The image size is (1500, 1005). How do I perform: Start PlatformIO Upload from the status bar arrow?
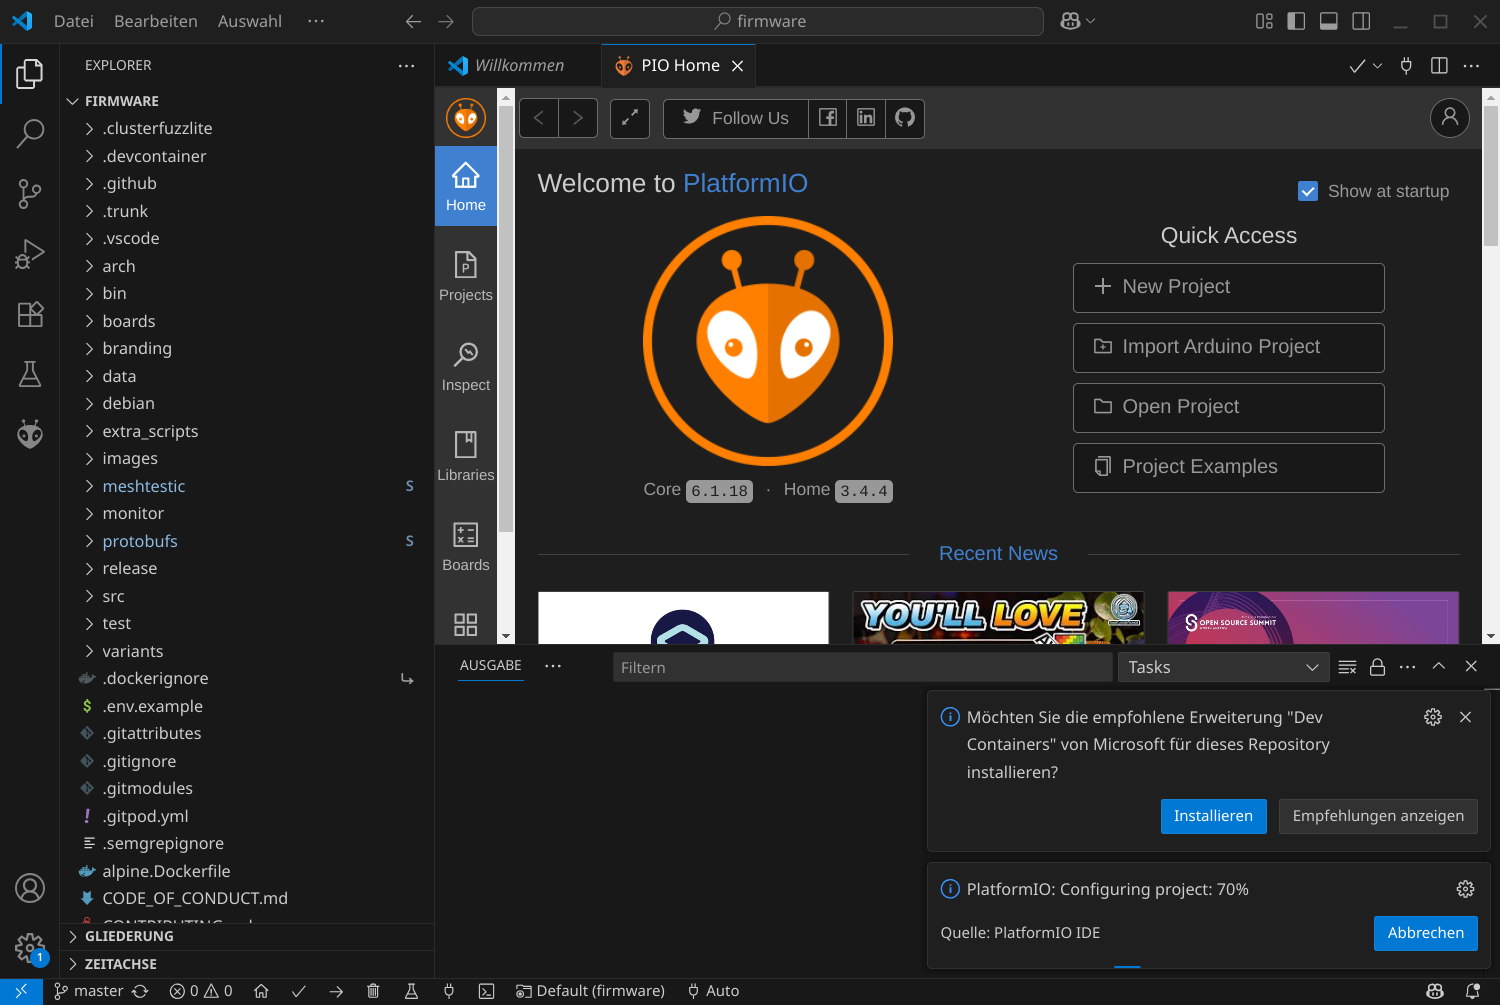pyautogui.click(x=337, y=990)
